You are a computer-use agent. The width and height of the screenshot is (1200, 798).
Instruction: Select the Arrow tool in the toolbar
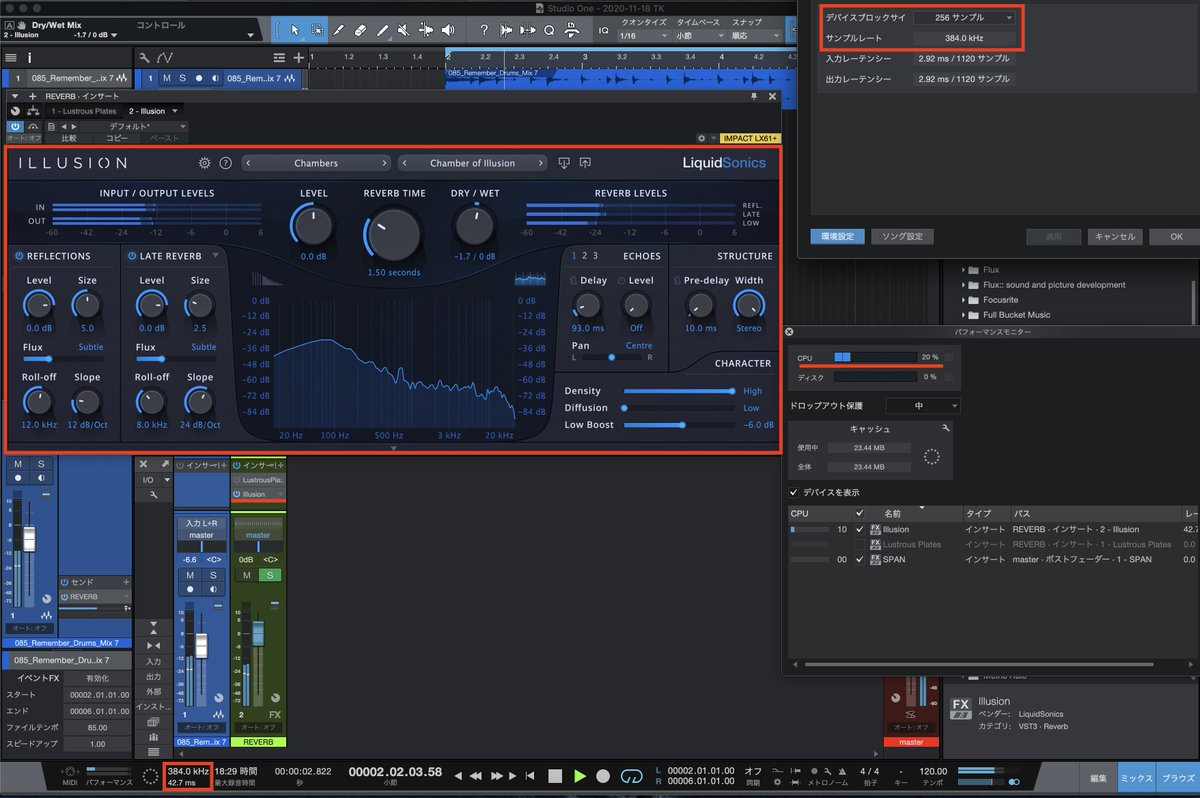[294, 30]
